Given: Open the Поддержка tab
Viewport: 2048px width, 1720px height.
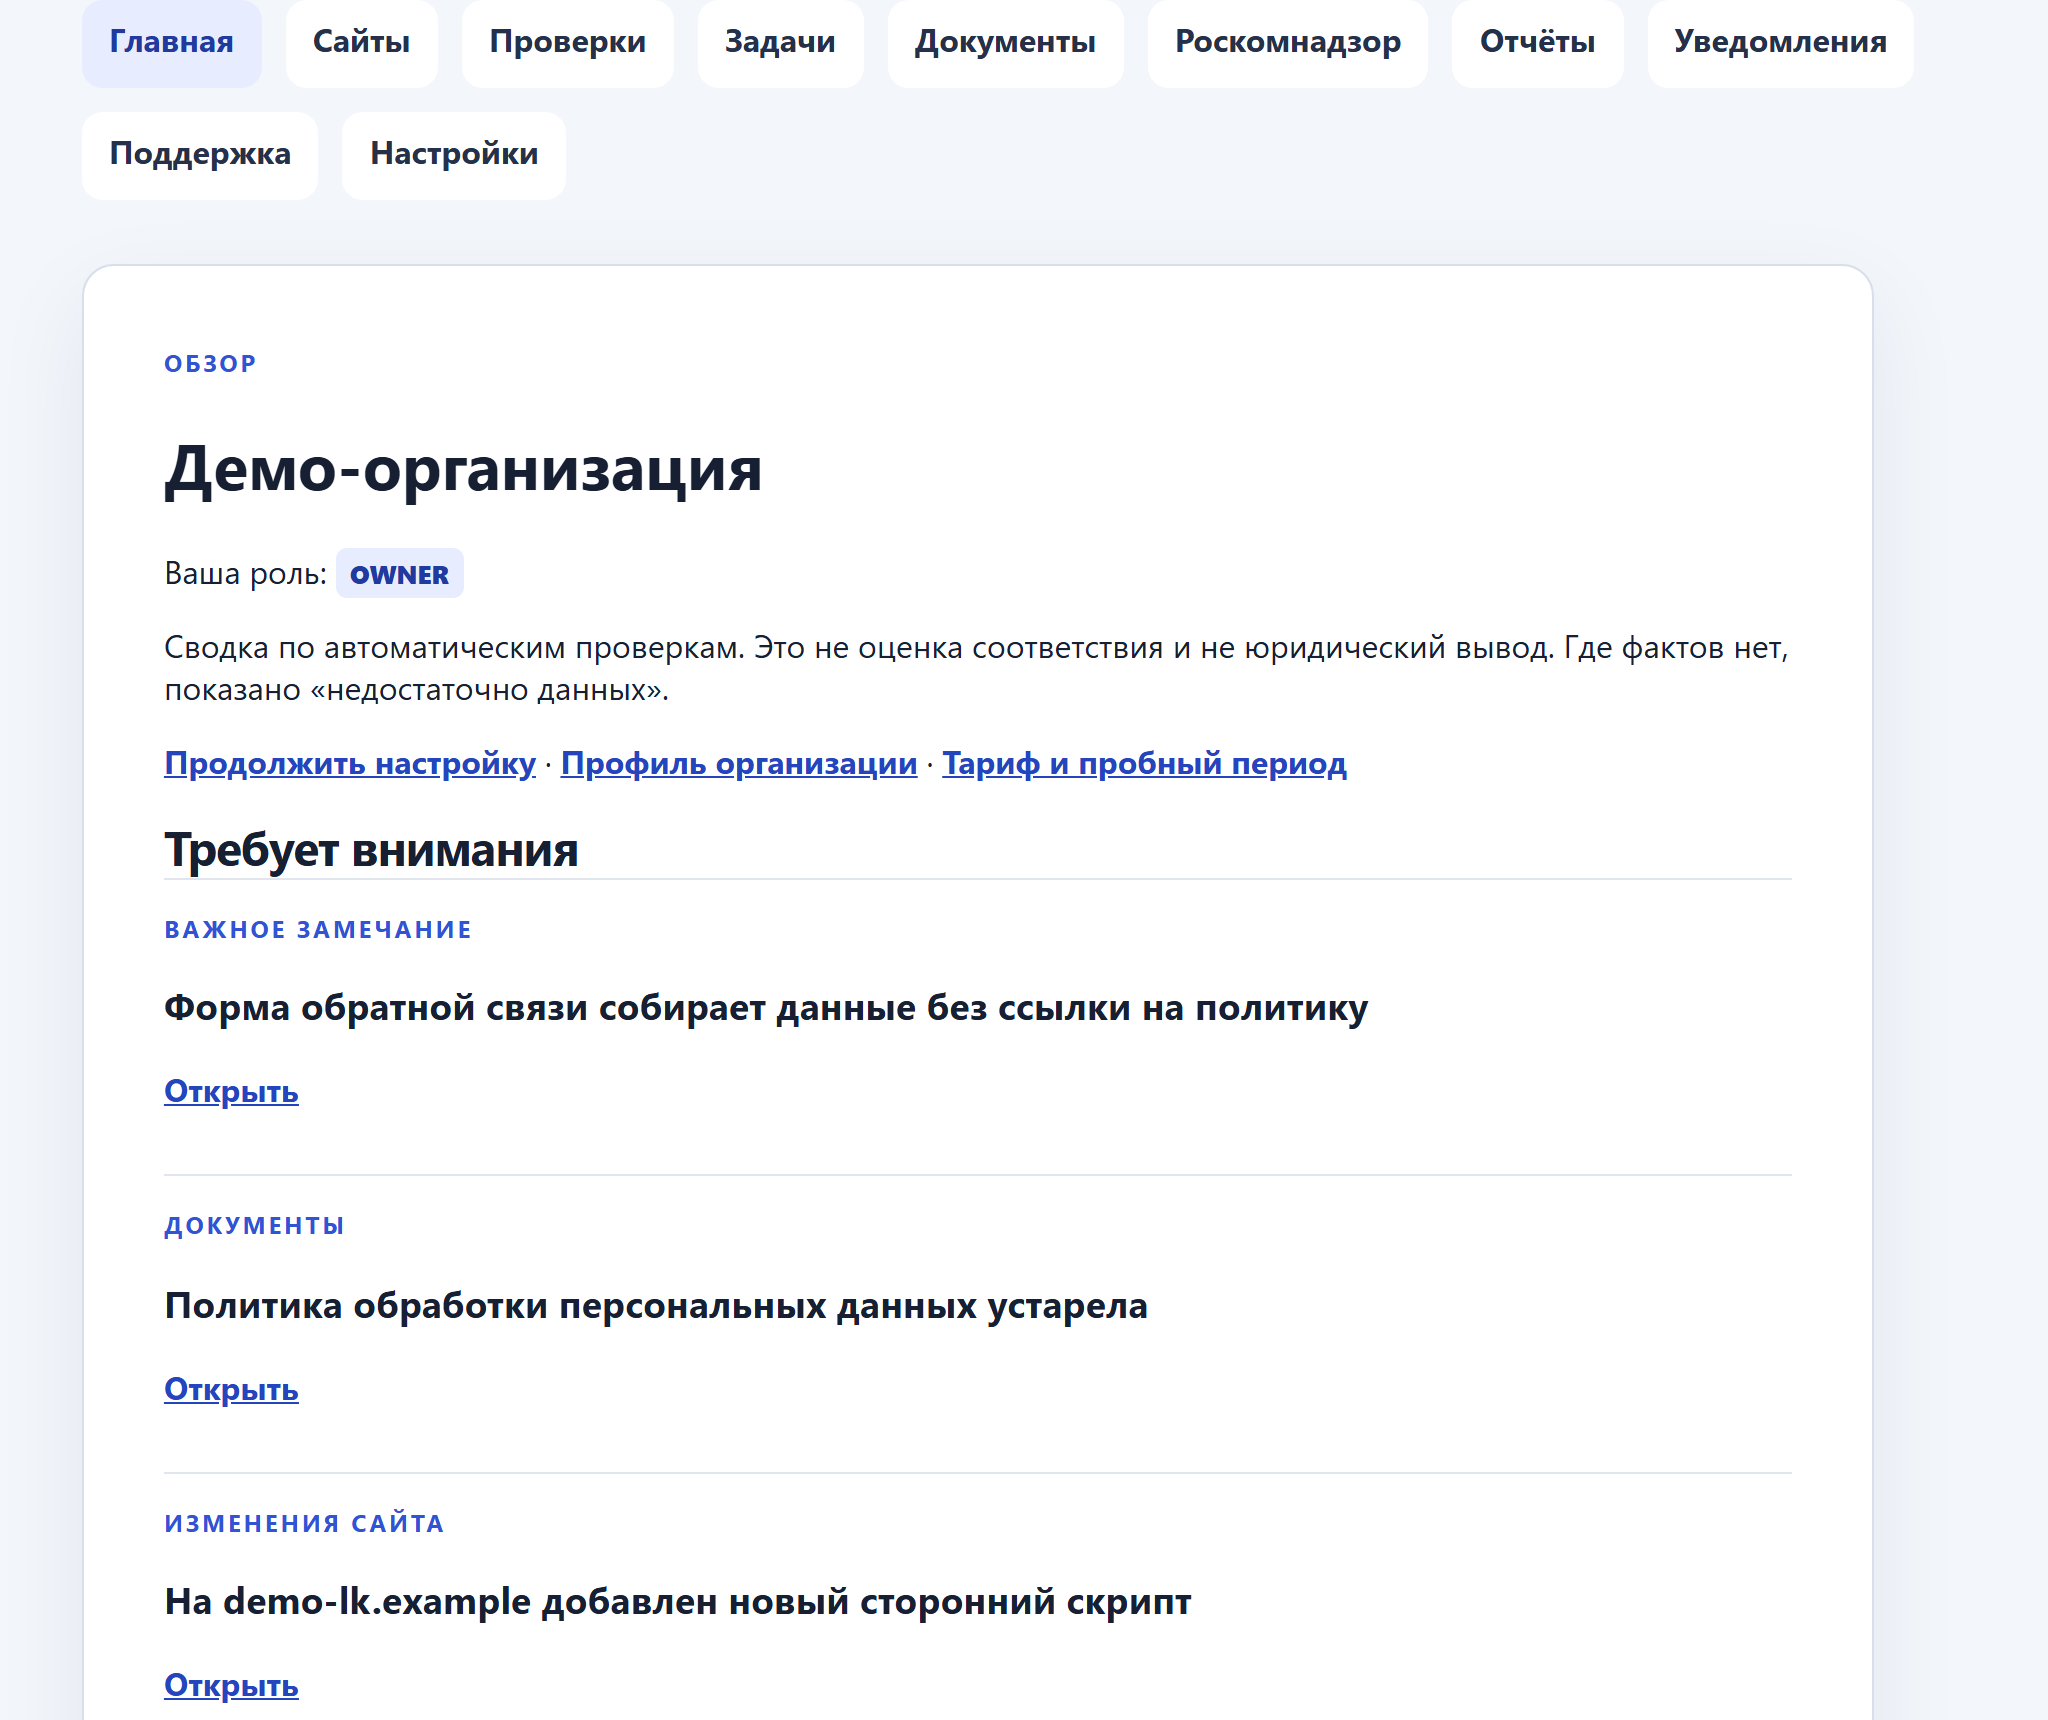Looking at the screenshot, I should [200, 155].
